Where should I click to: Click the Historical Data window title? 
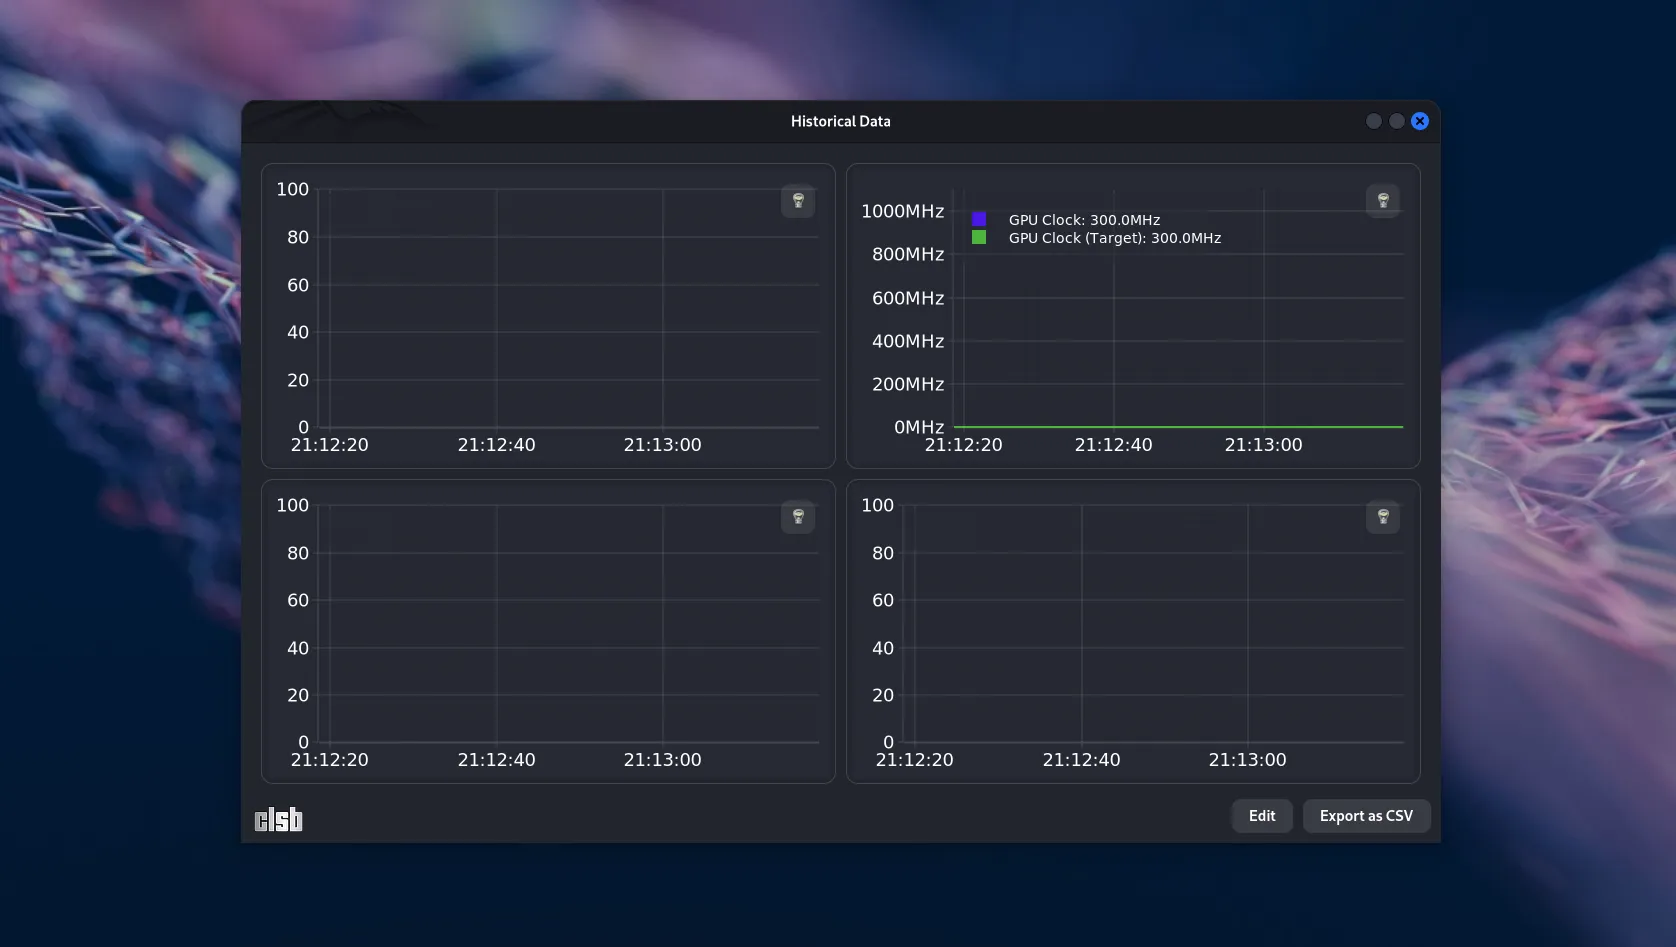(x=840, y=121)
